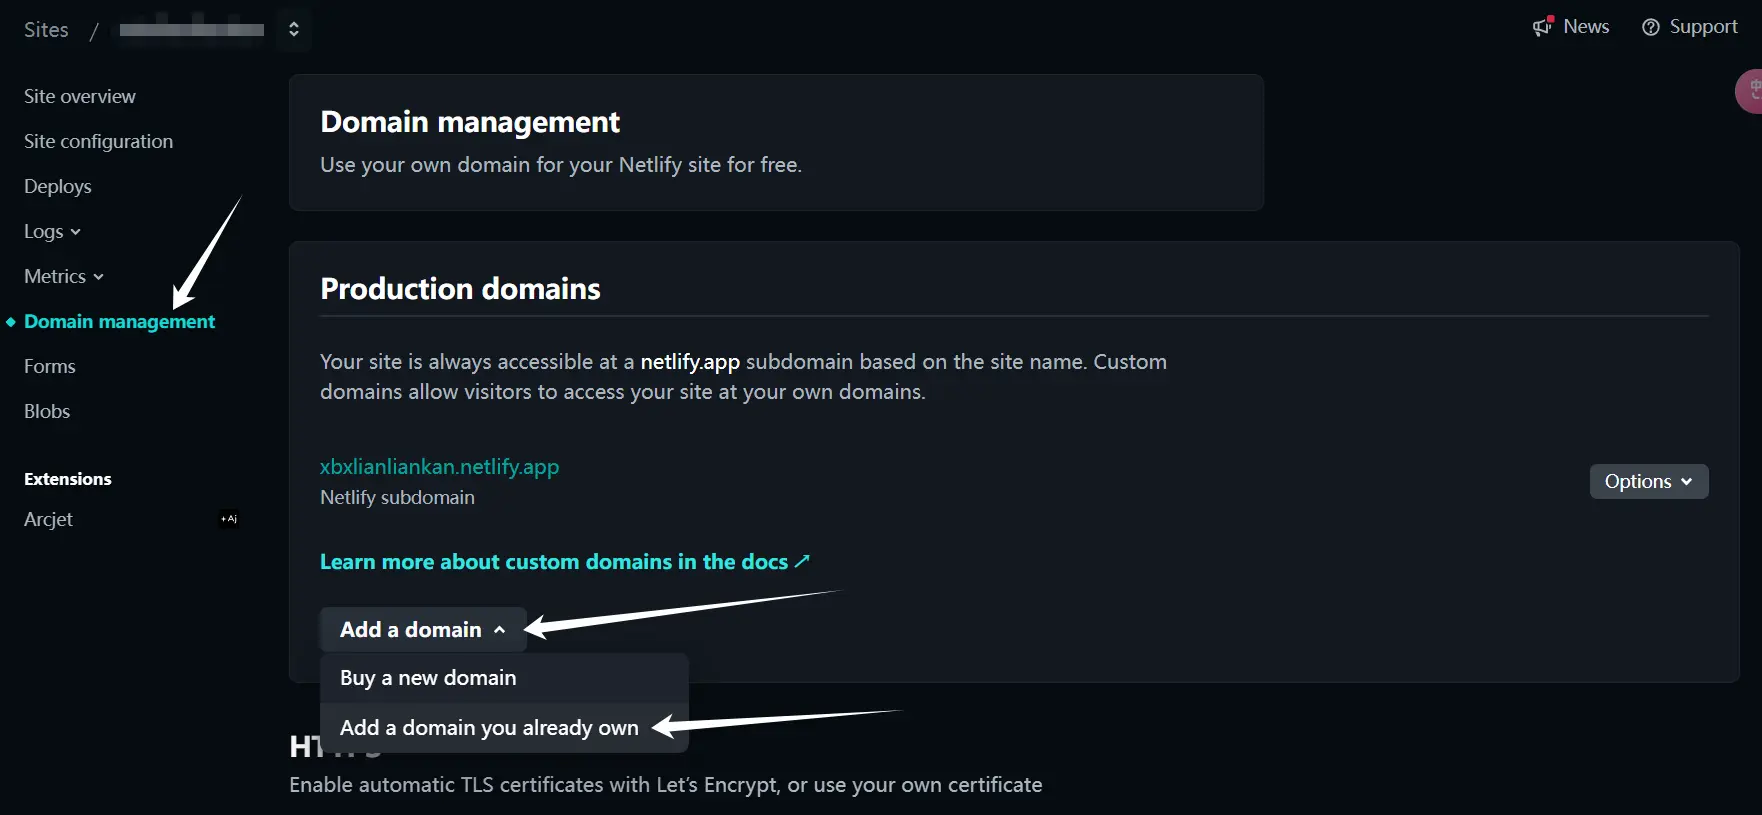Select Buy a new domain
Image resolution: width=1762 pixels, height=815 pixels.
428,678
